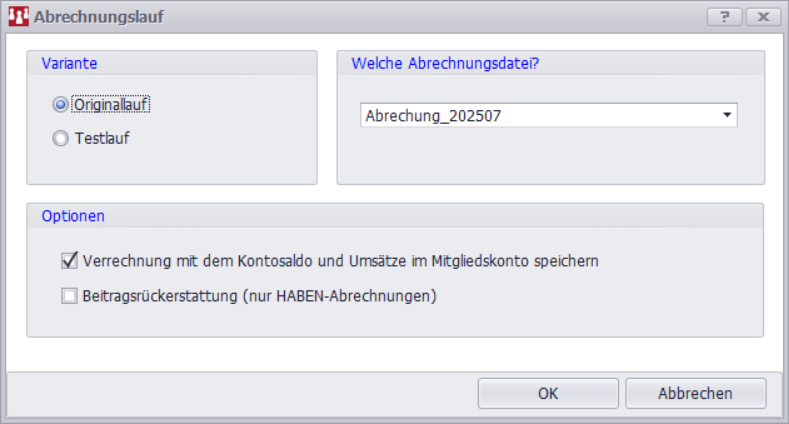Enable the Beitragsrückerstattung checkbox
This screenshot has height=424, width=789.
pos(69,296)
